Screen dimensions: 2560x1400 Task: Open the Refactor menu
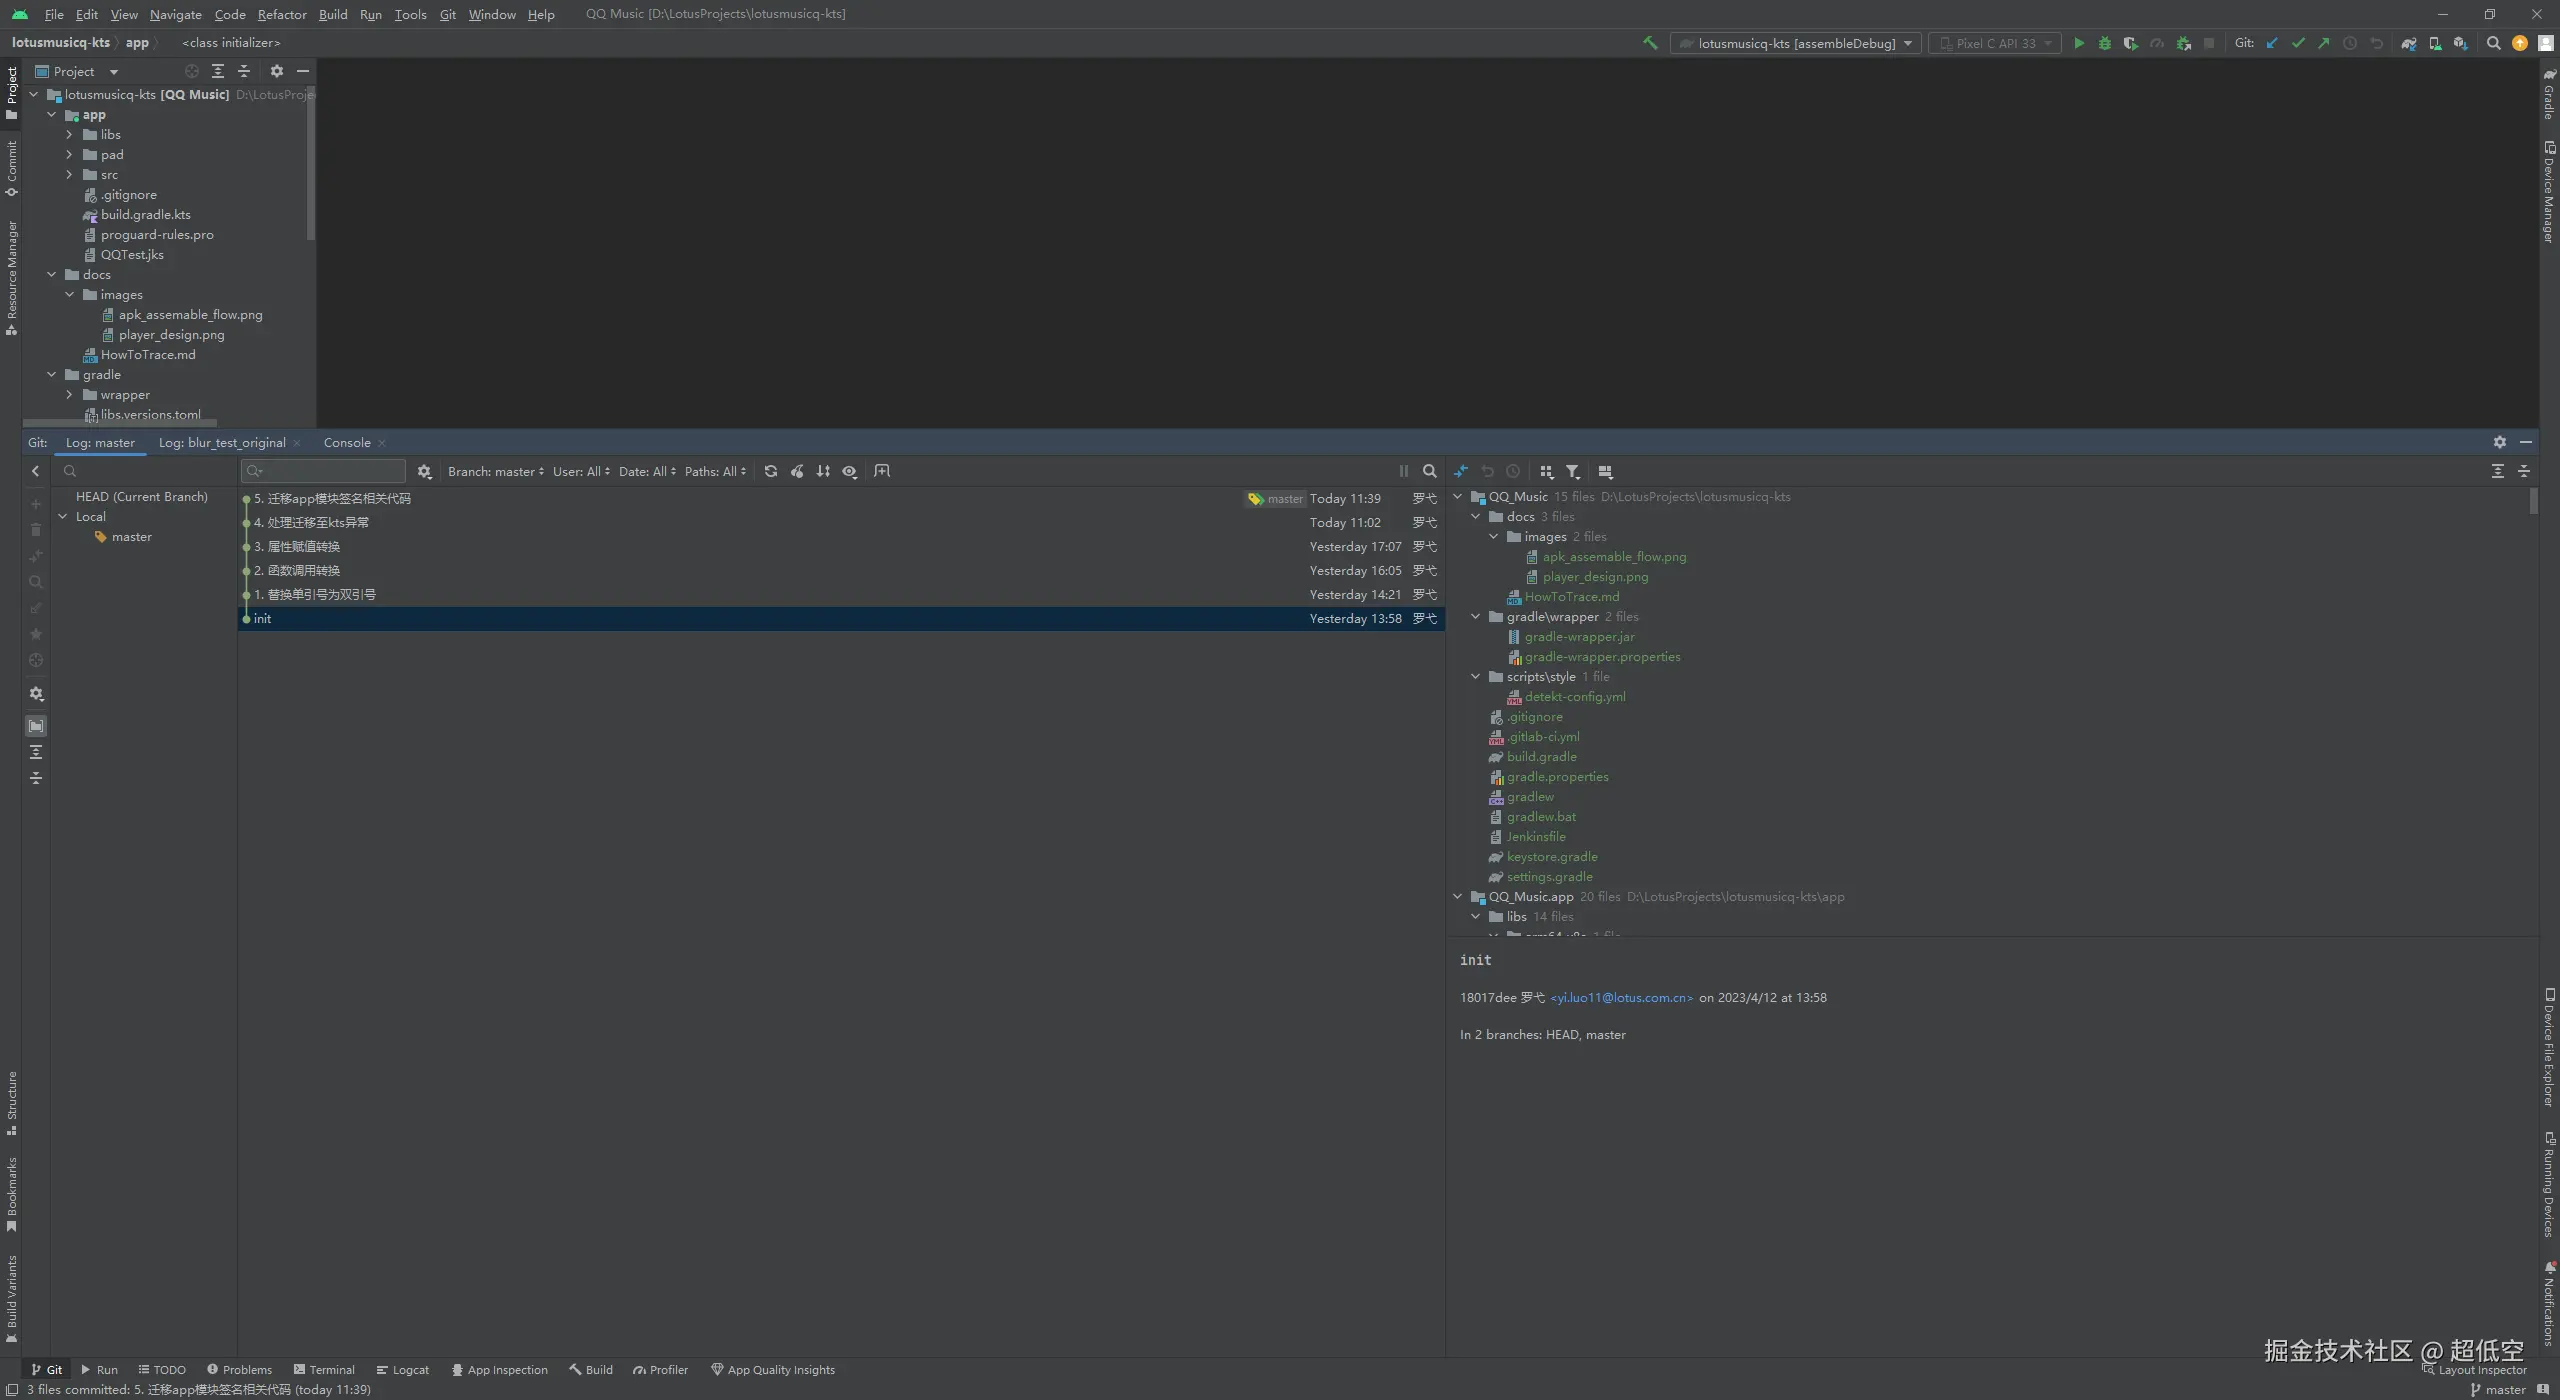click(282, 14)
